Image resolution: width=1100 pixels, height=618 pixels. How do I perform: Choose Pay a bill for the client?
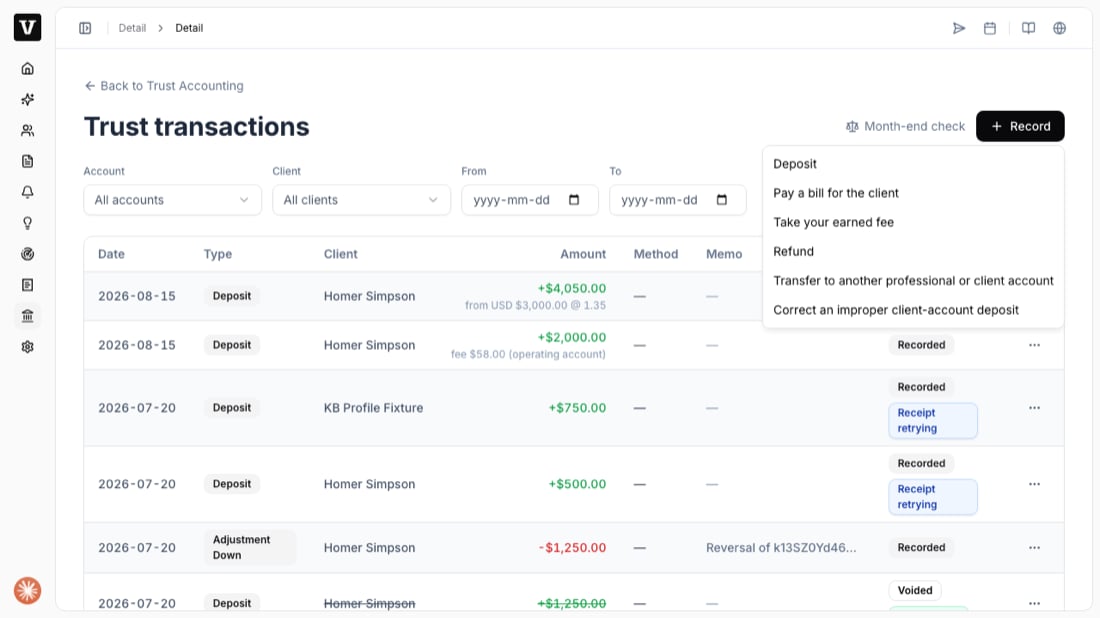tap(913, 193)
